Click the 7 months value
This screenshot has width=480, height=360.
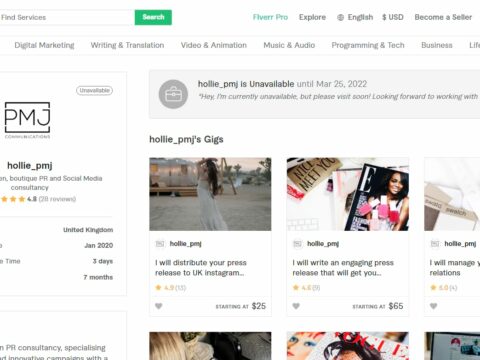[x=98, y=277]
